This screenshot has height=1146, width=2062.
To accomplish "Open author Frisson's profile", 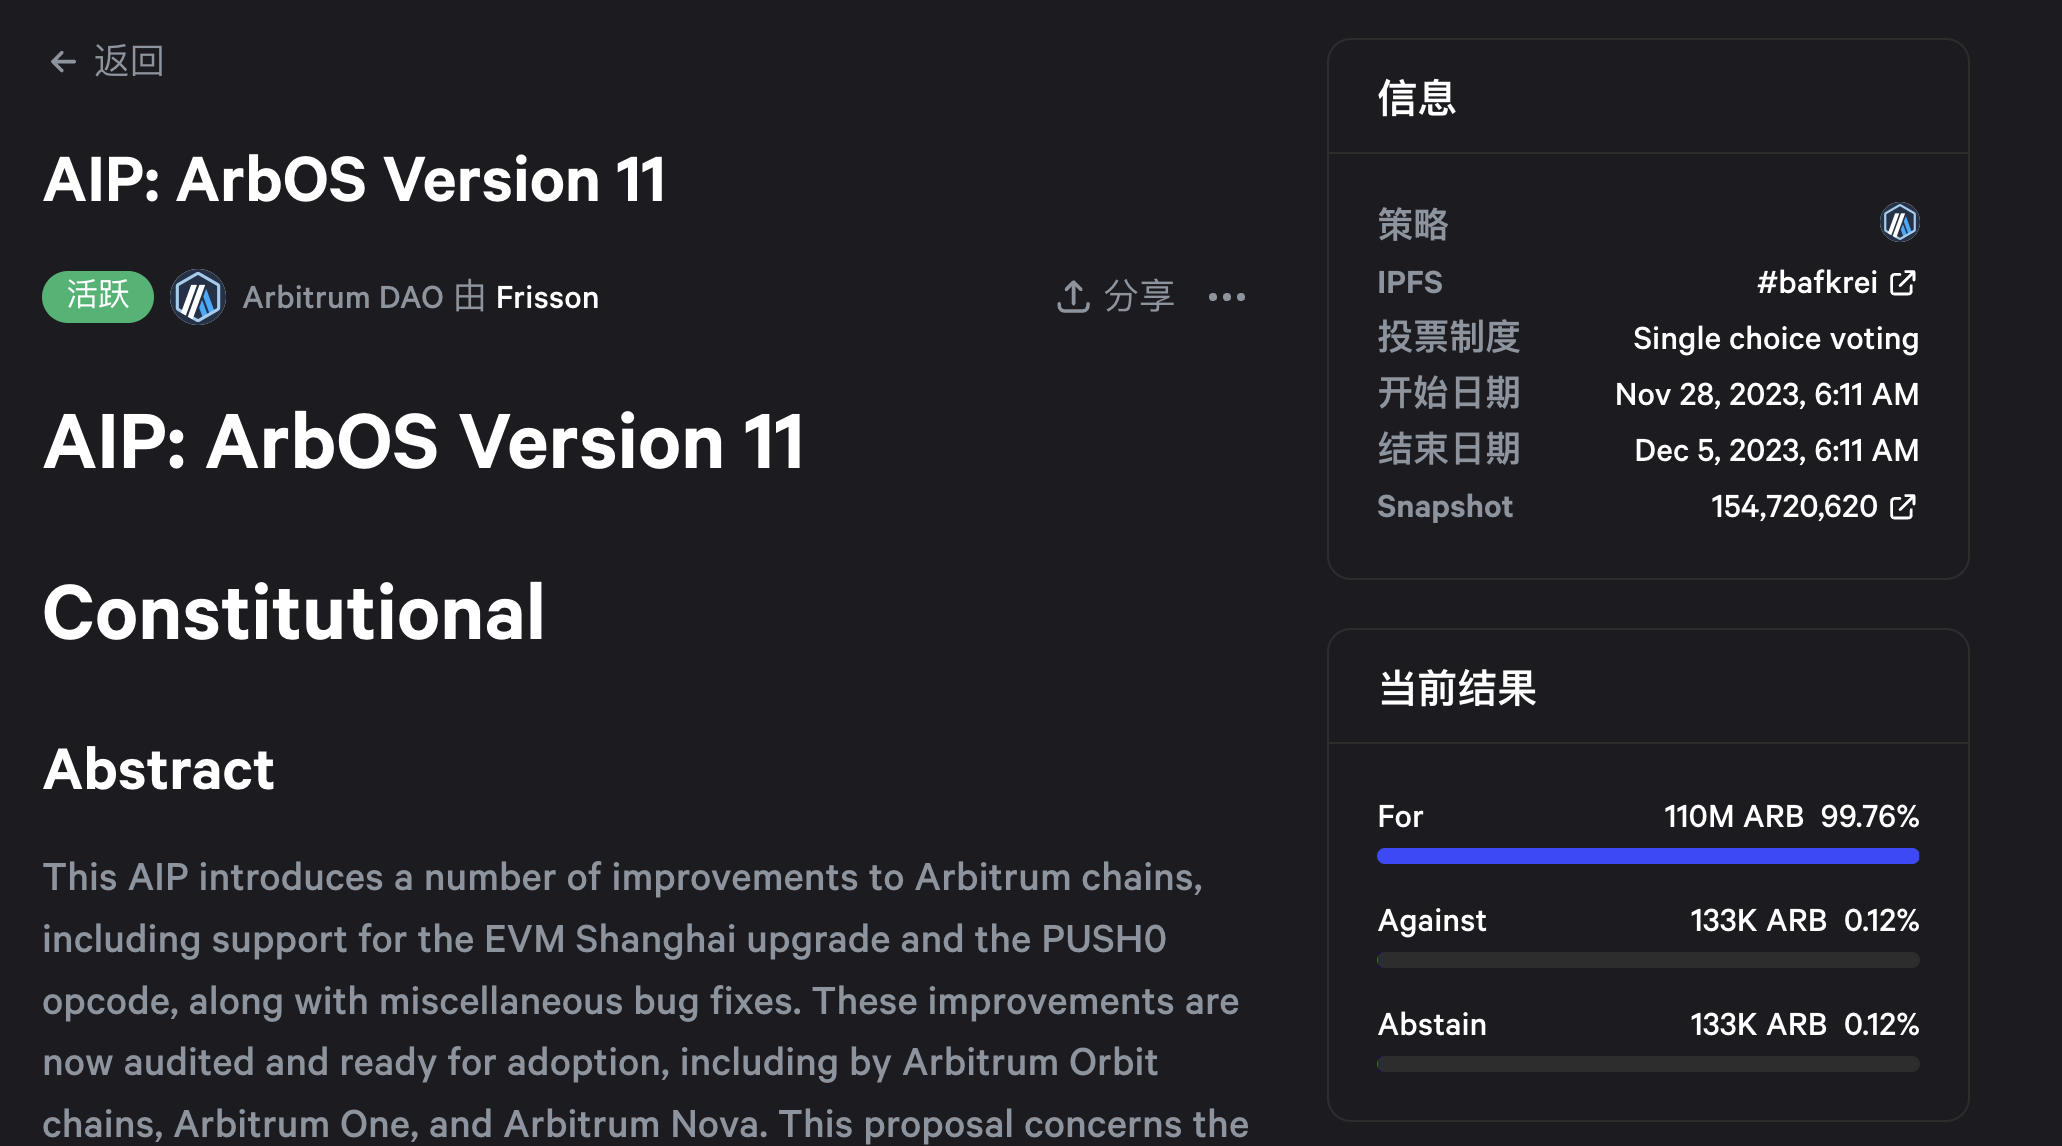I will pyautogui.click(x=547, y=297).
